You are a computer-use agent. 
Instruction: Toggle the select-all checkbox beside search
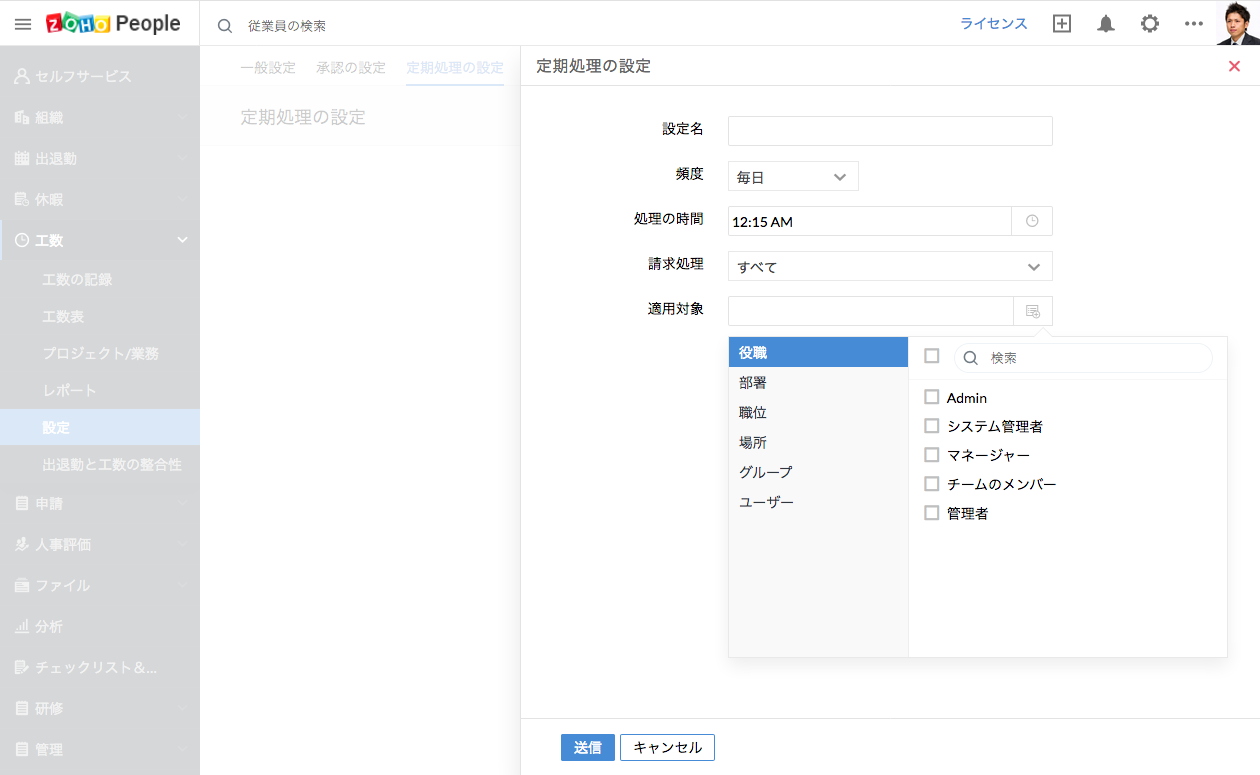[x=932, y=356]
